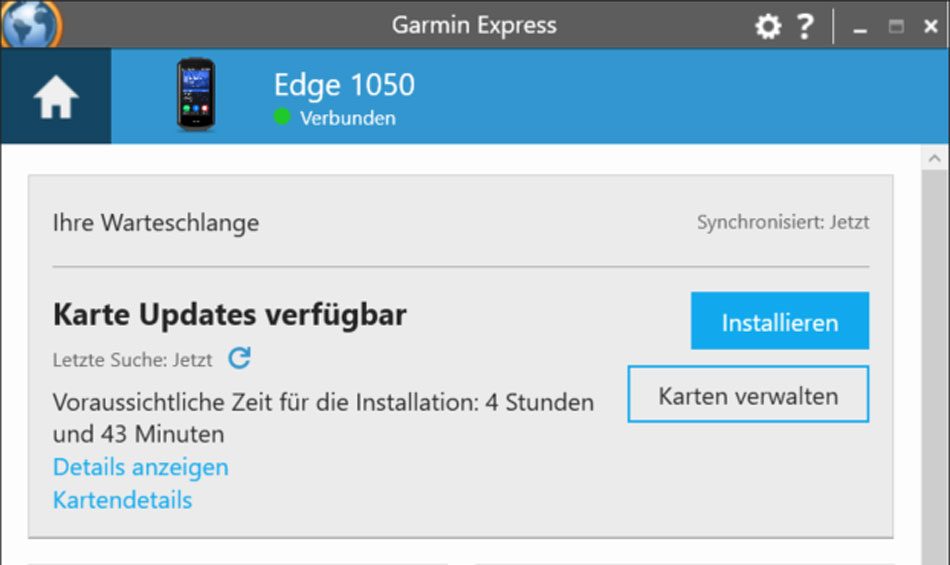Viewport: 950px width, 565px height.
Task: Click the green Verbunden status indicator
Action: (282, 116)
